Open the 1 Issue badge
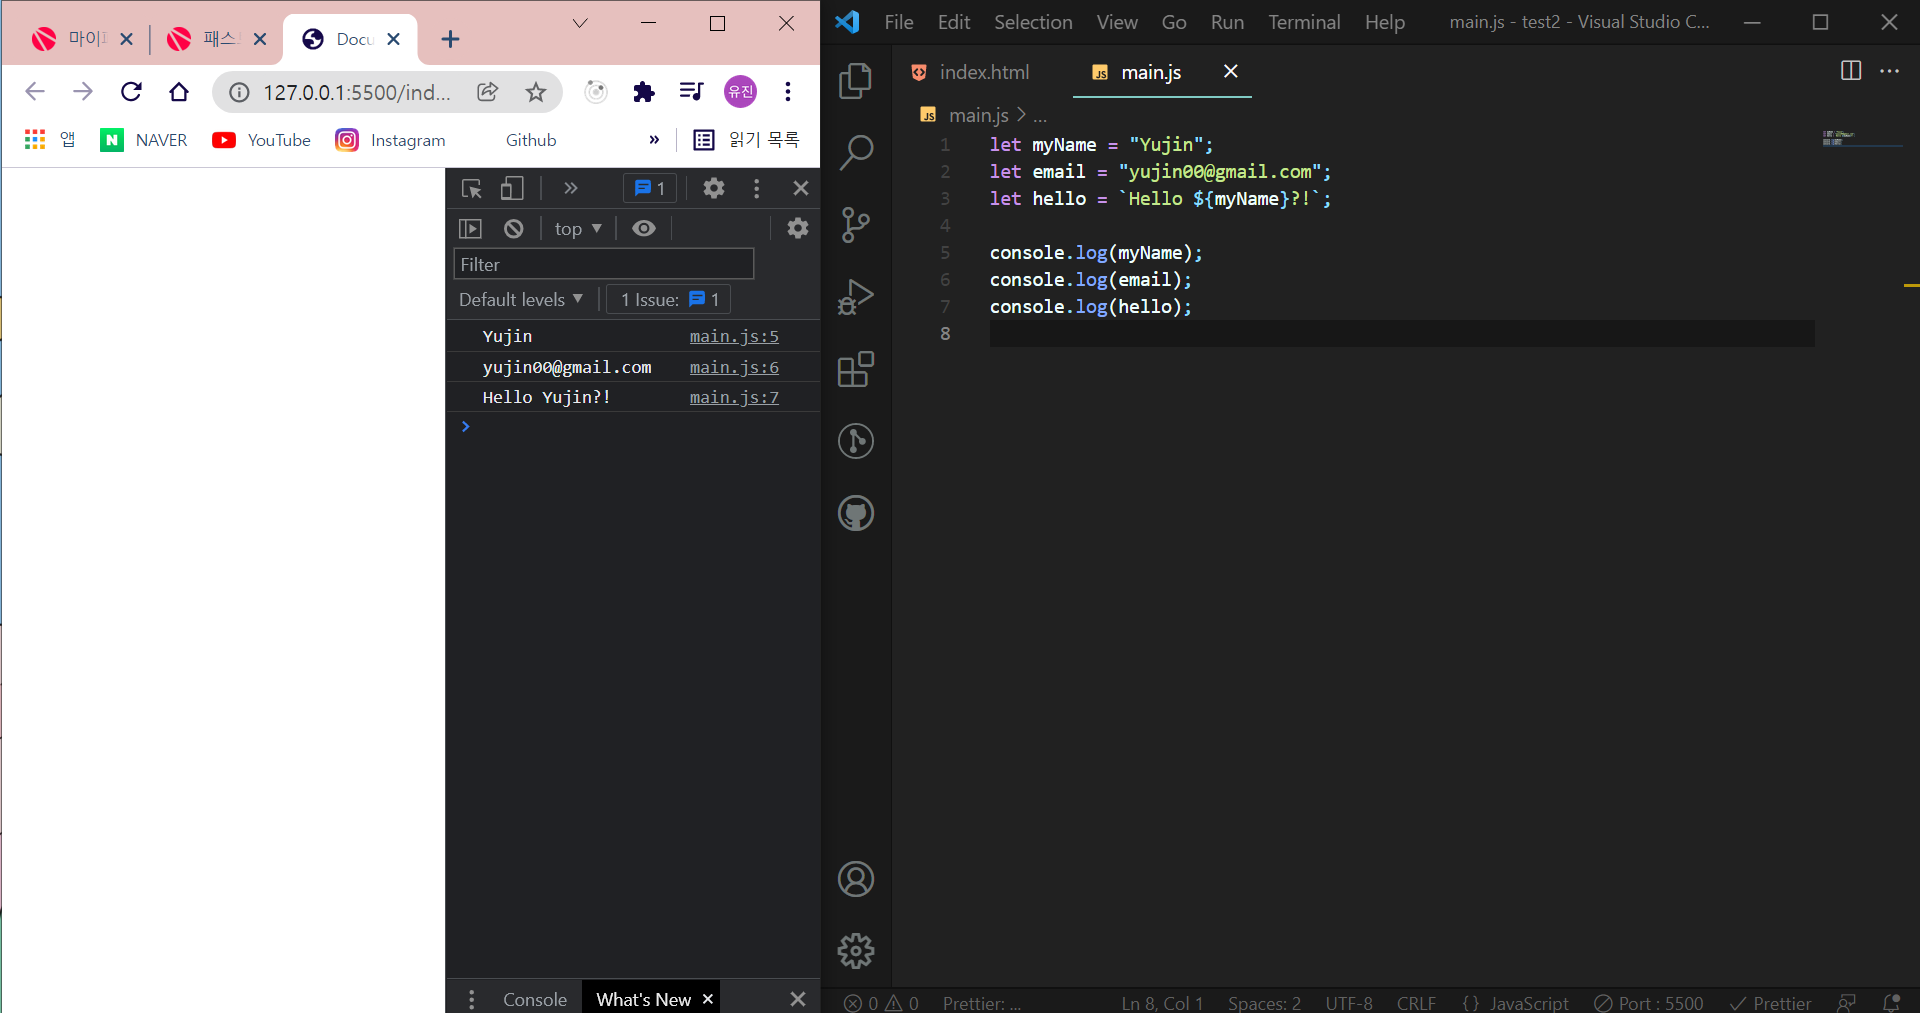Screen dimensions: 1920x1013 pos(669,299)
